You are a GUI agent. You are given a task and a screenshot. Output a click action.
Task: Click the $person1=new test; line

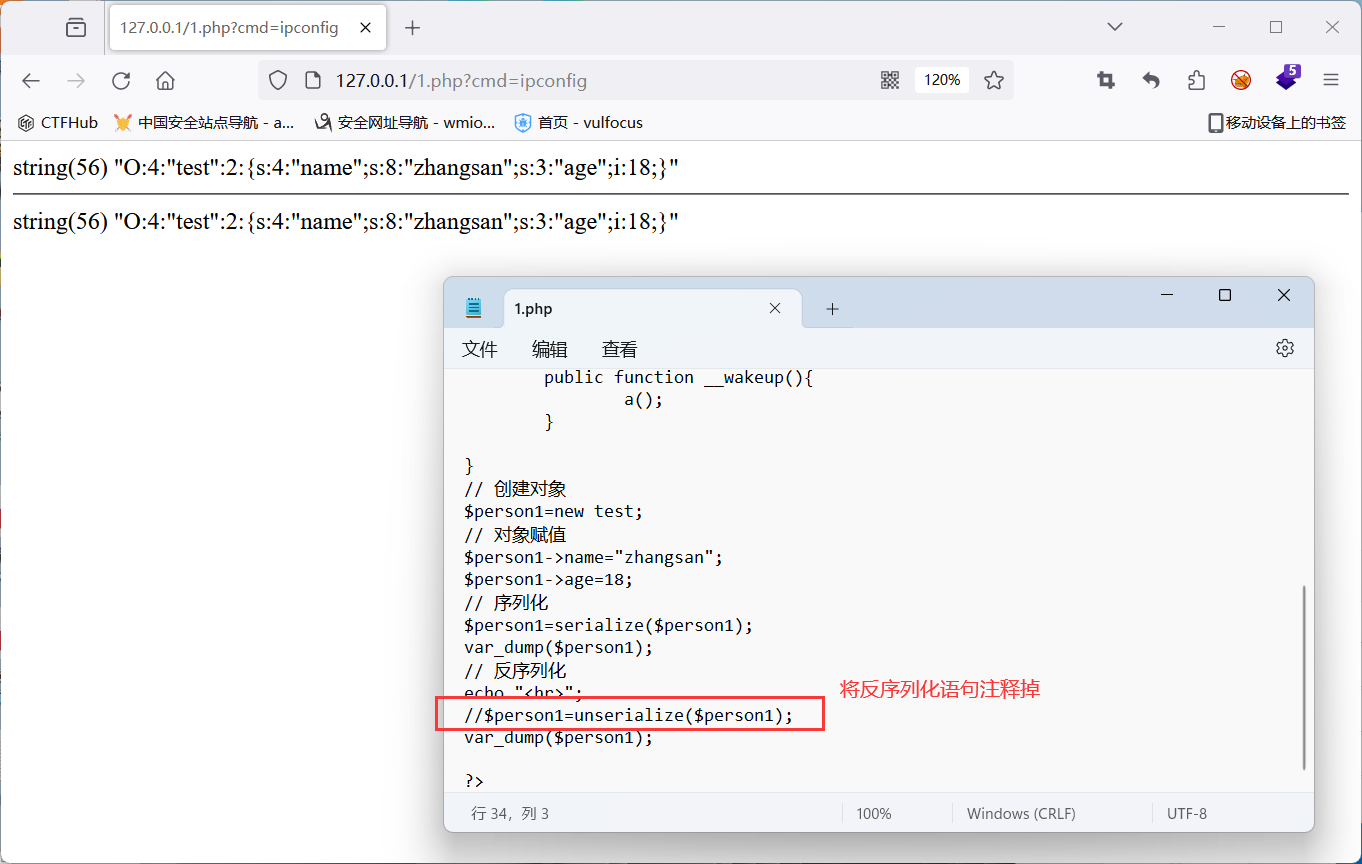554,511
